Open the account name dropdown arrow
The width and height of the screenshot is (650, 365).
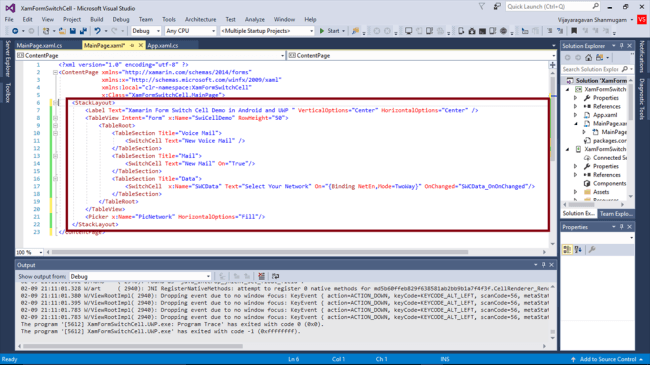pos(632,19)
